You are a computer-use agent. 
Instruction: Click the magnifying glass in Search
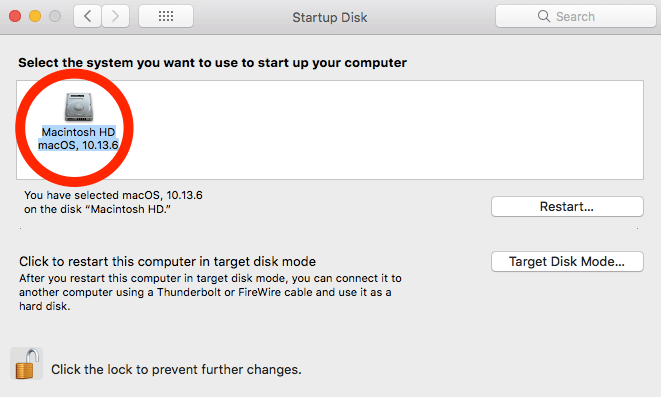(x=544, y=16)
